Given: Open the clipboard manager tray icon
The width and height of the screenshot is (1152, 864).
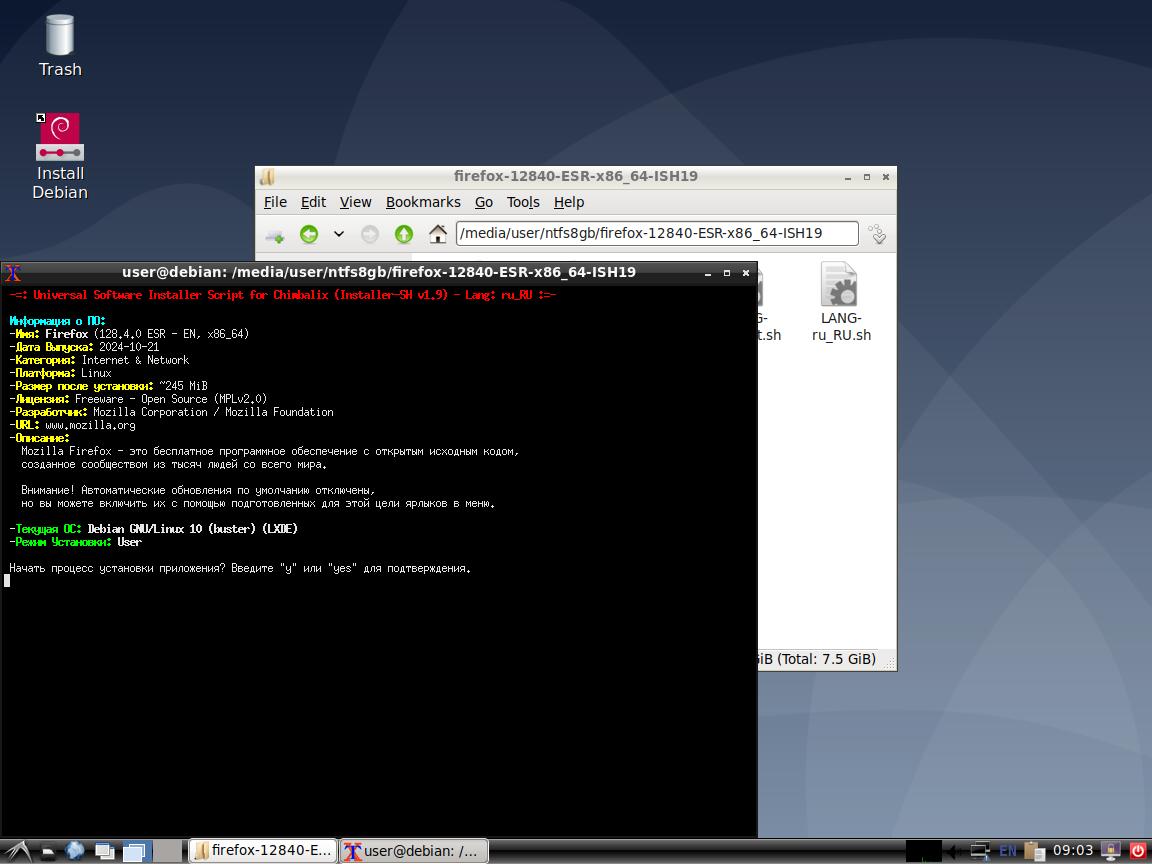Looking at the screenshot, I should (x=1034, y=852).
